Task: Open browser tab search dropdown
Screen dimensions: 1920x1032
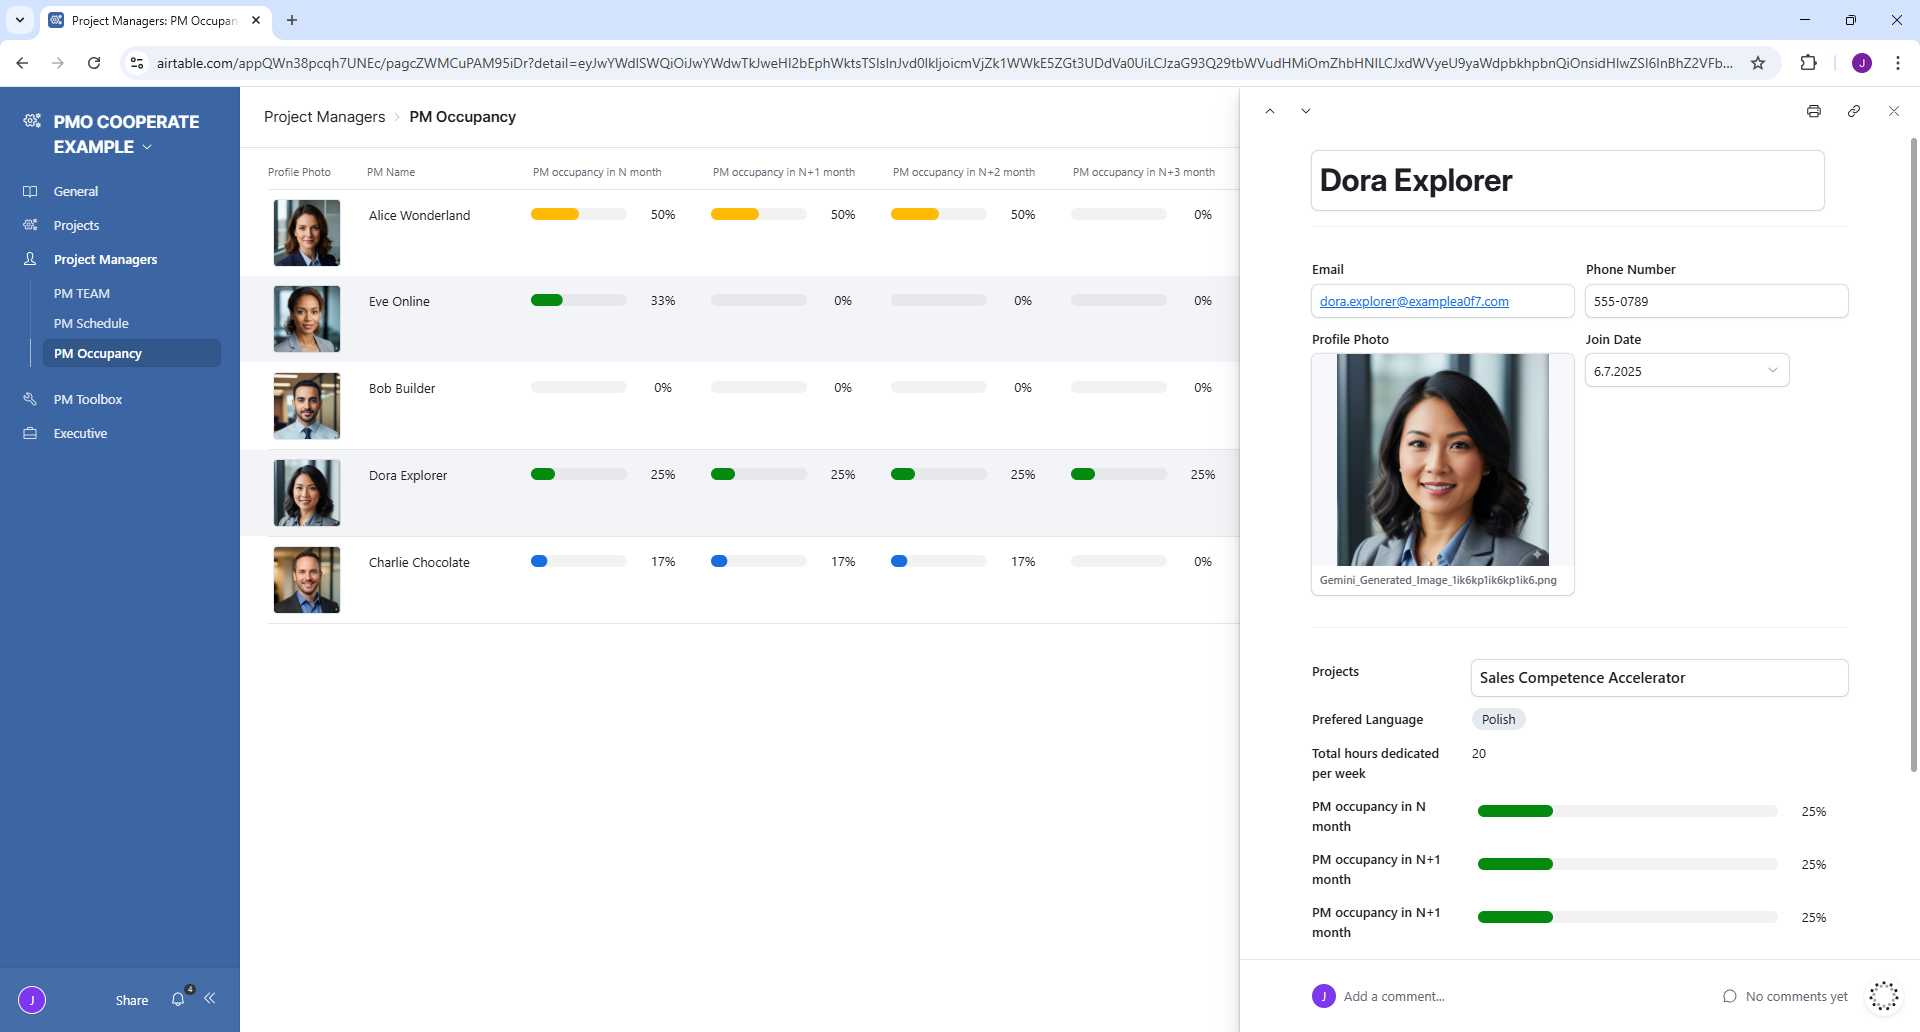Action: point(20,20)
